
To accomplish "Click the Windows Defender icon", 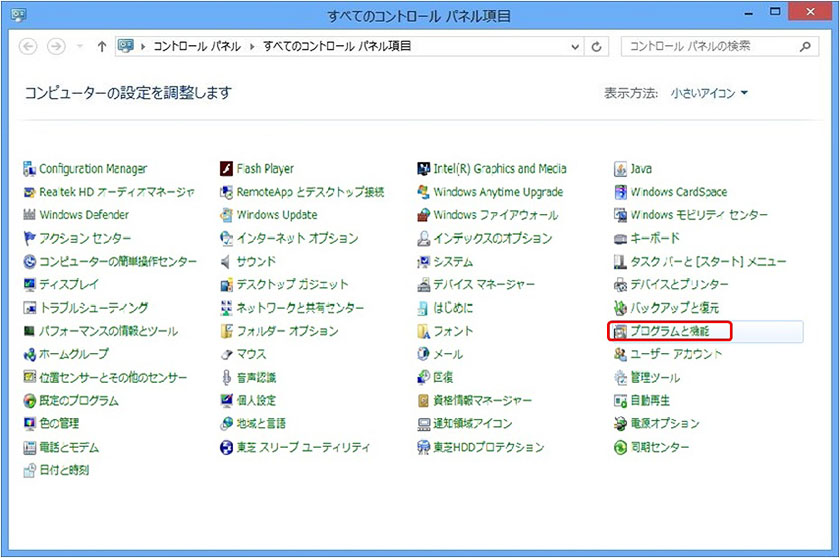I will click(30, 215).
